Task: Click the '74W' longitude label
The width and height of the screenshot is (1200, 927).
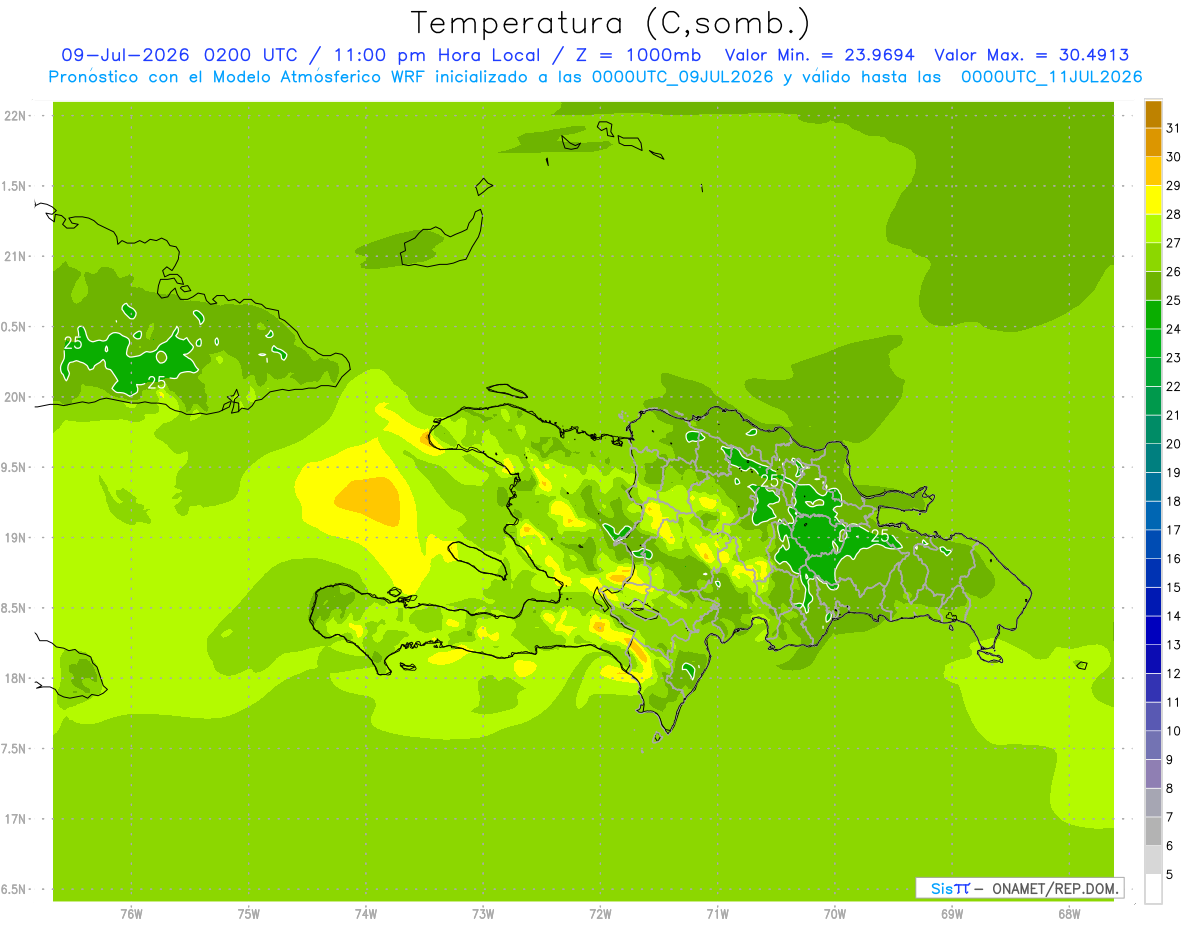Action: (366, 913)
